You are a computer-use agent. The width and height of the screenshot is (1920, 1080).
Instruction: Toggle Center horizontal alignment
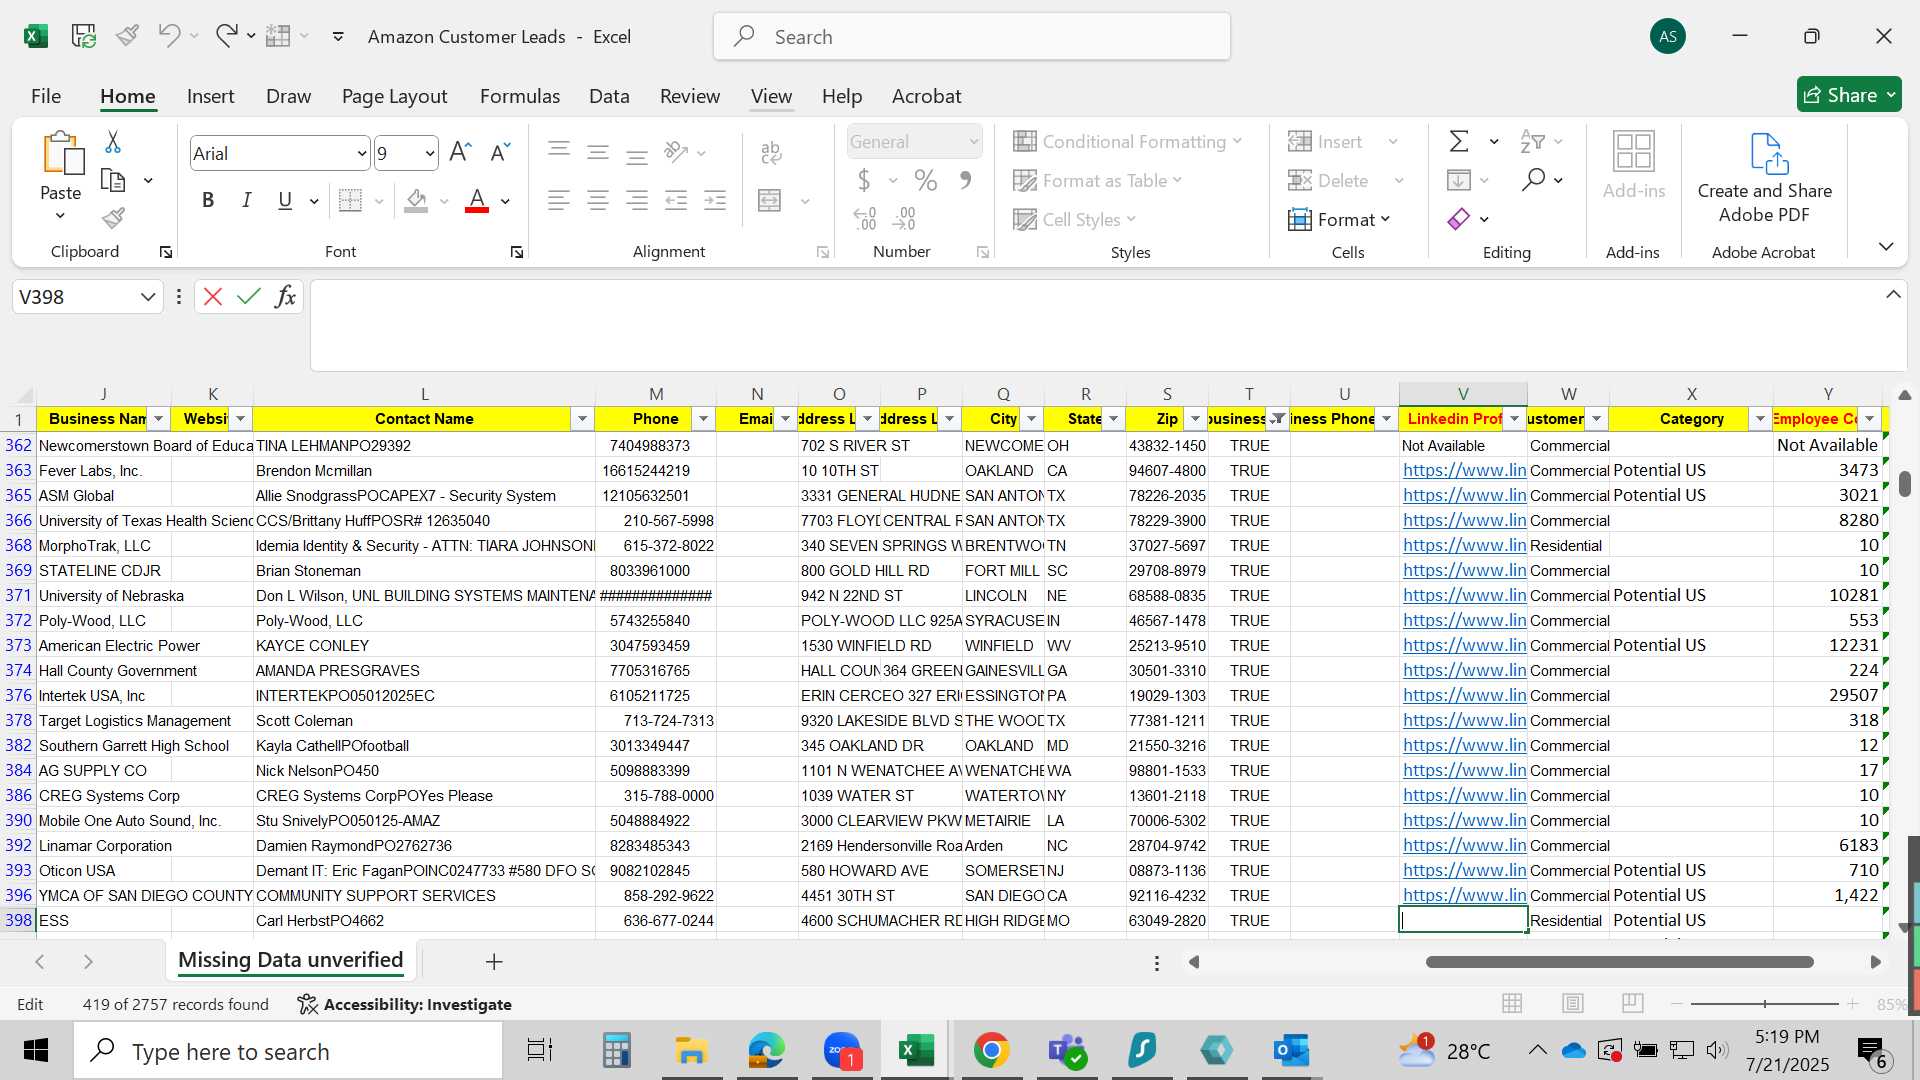pos(598,200)
